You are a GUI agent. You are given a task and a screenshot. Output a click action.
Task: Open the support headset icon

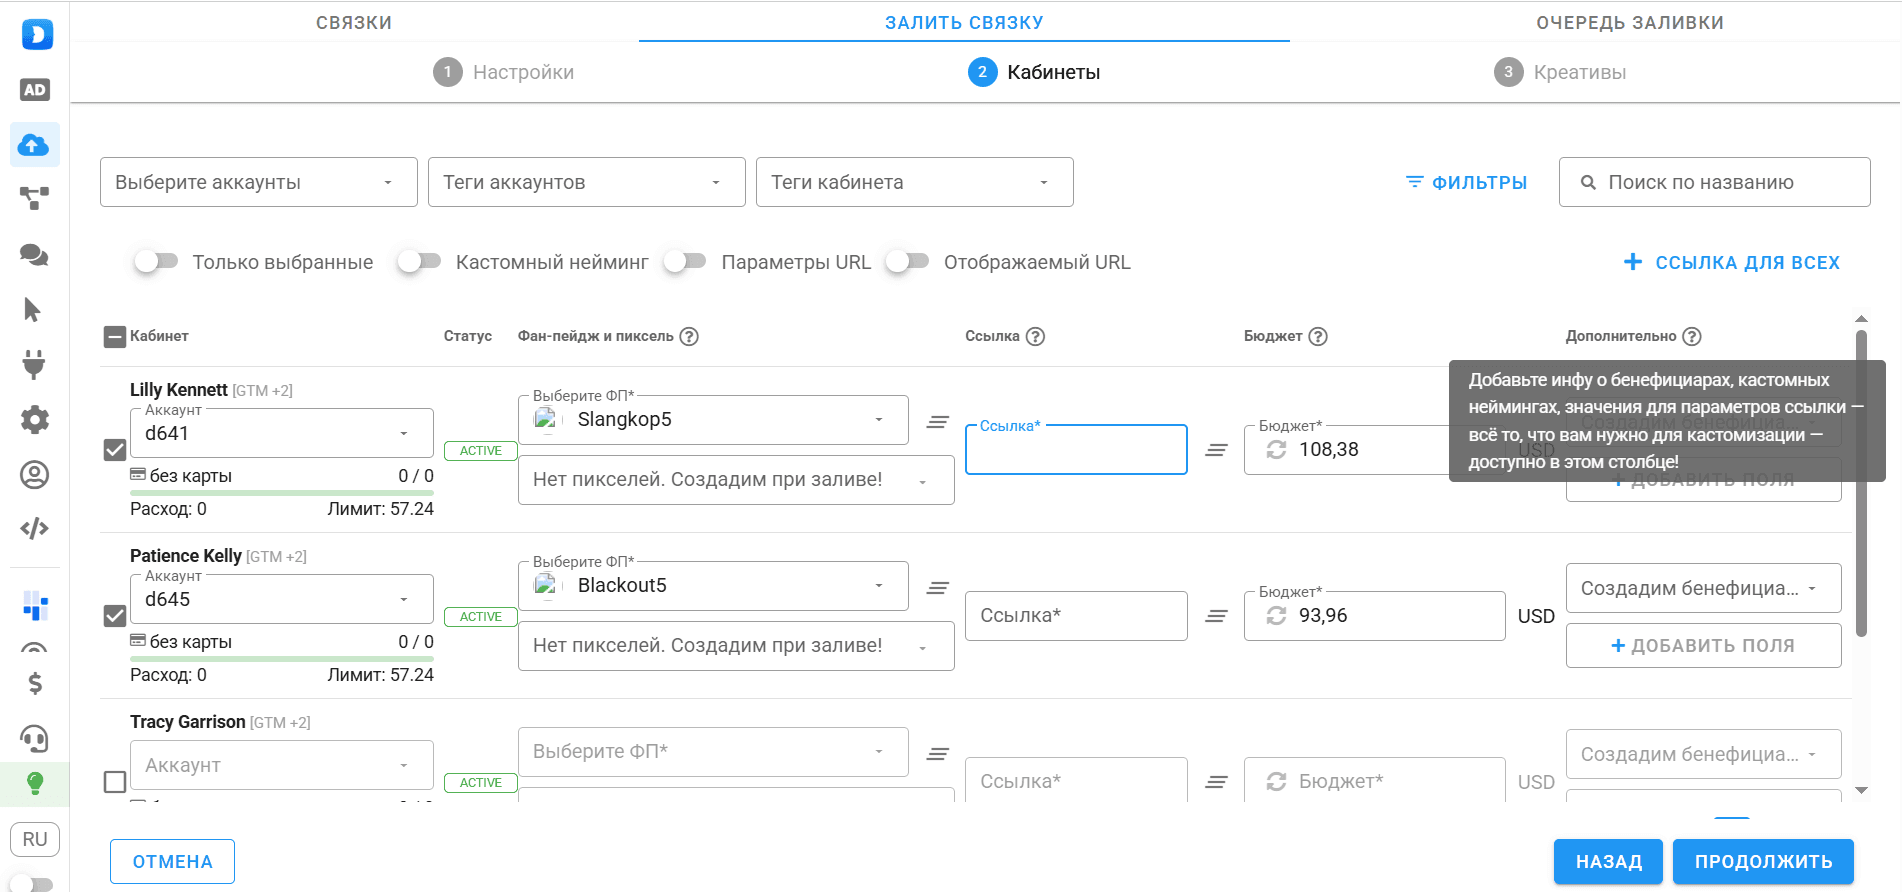coord(34,739)
